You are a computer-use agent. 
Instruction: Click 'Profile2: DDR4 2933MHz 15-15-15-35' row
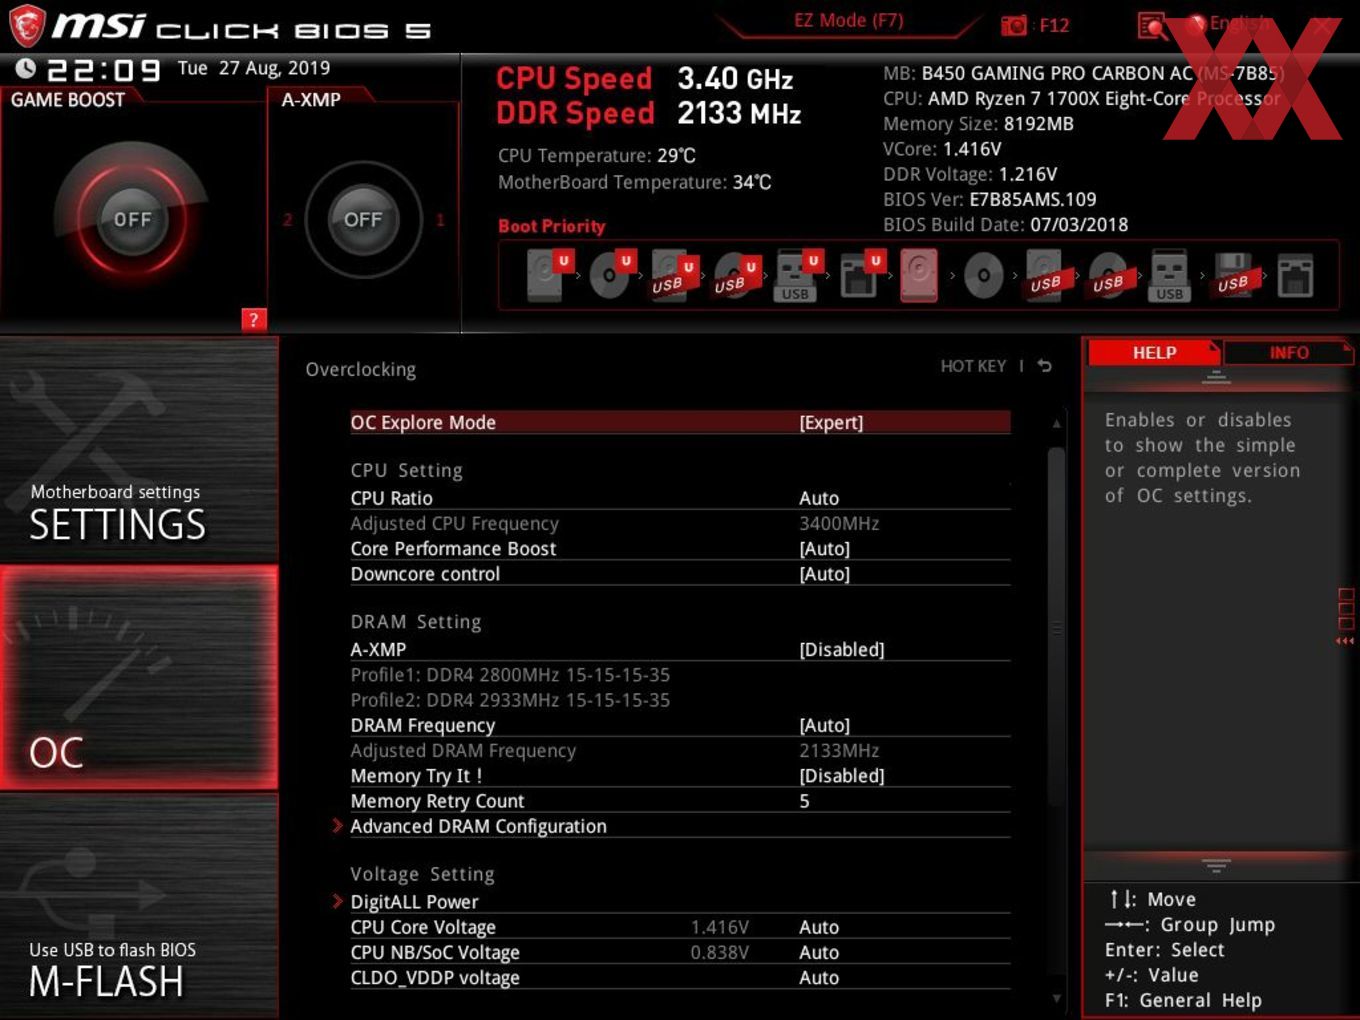(510, 700)
